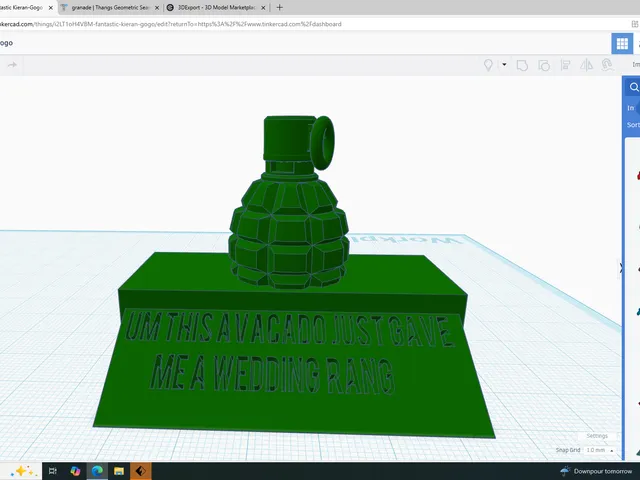Viewport: 640px width, 480px height.
Task: Close the Tinkercad Kieran-Gogo tab
Action: coord(51,8)
